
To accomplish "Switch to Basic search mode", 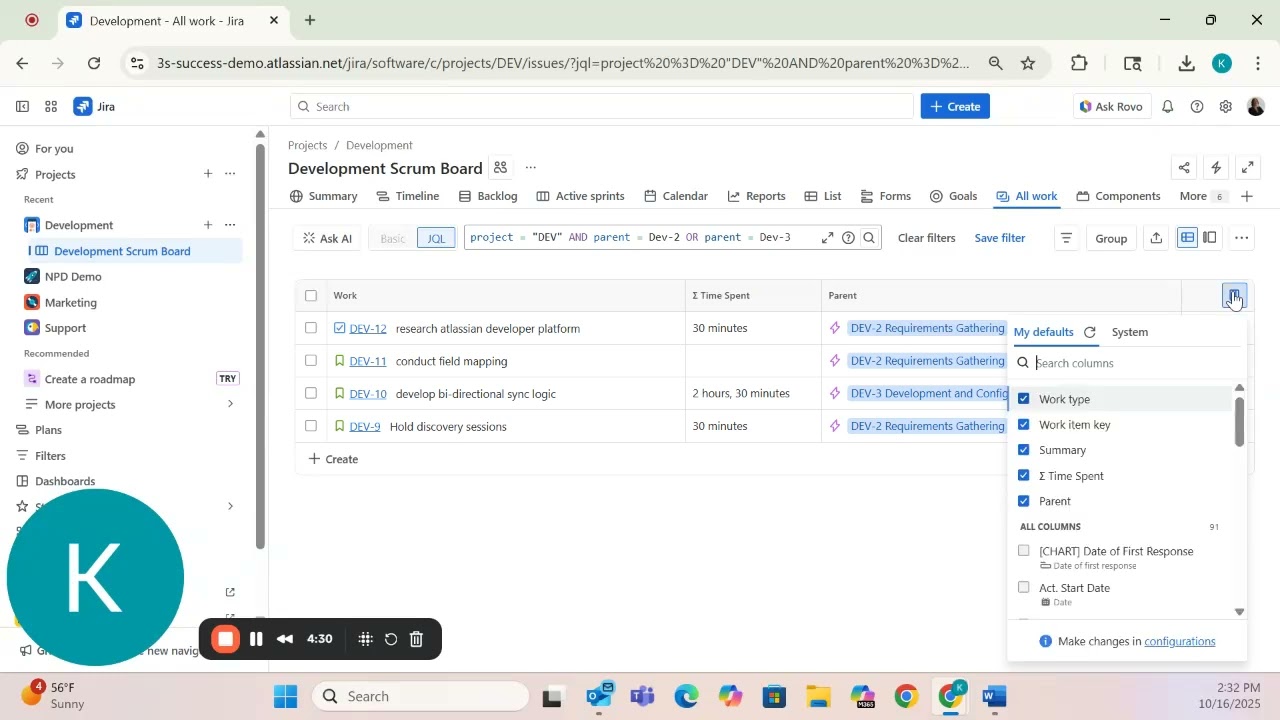I will 393,238.
